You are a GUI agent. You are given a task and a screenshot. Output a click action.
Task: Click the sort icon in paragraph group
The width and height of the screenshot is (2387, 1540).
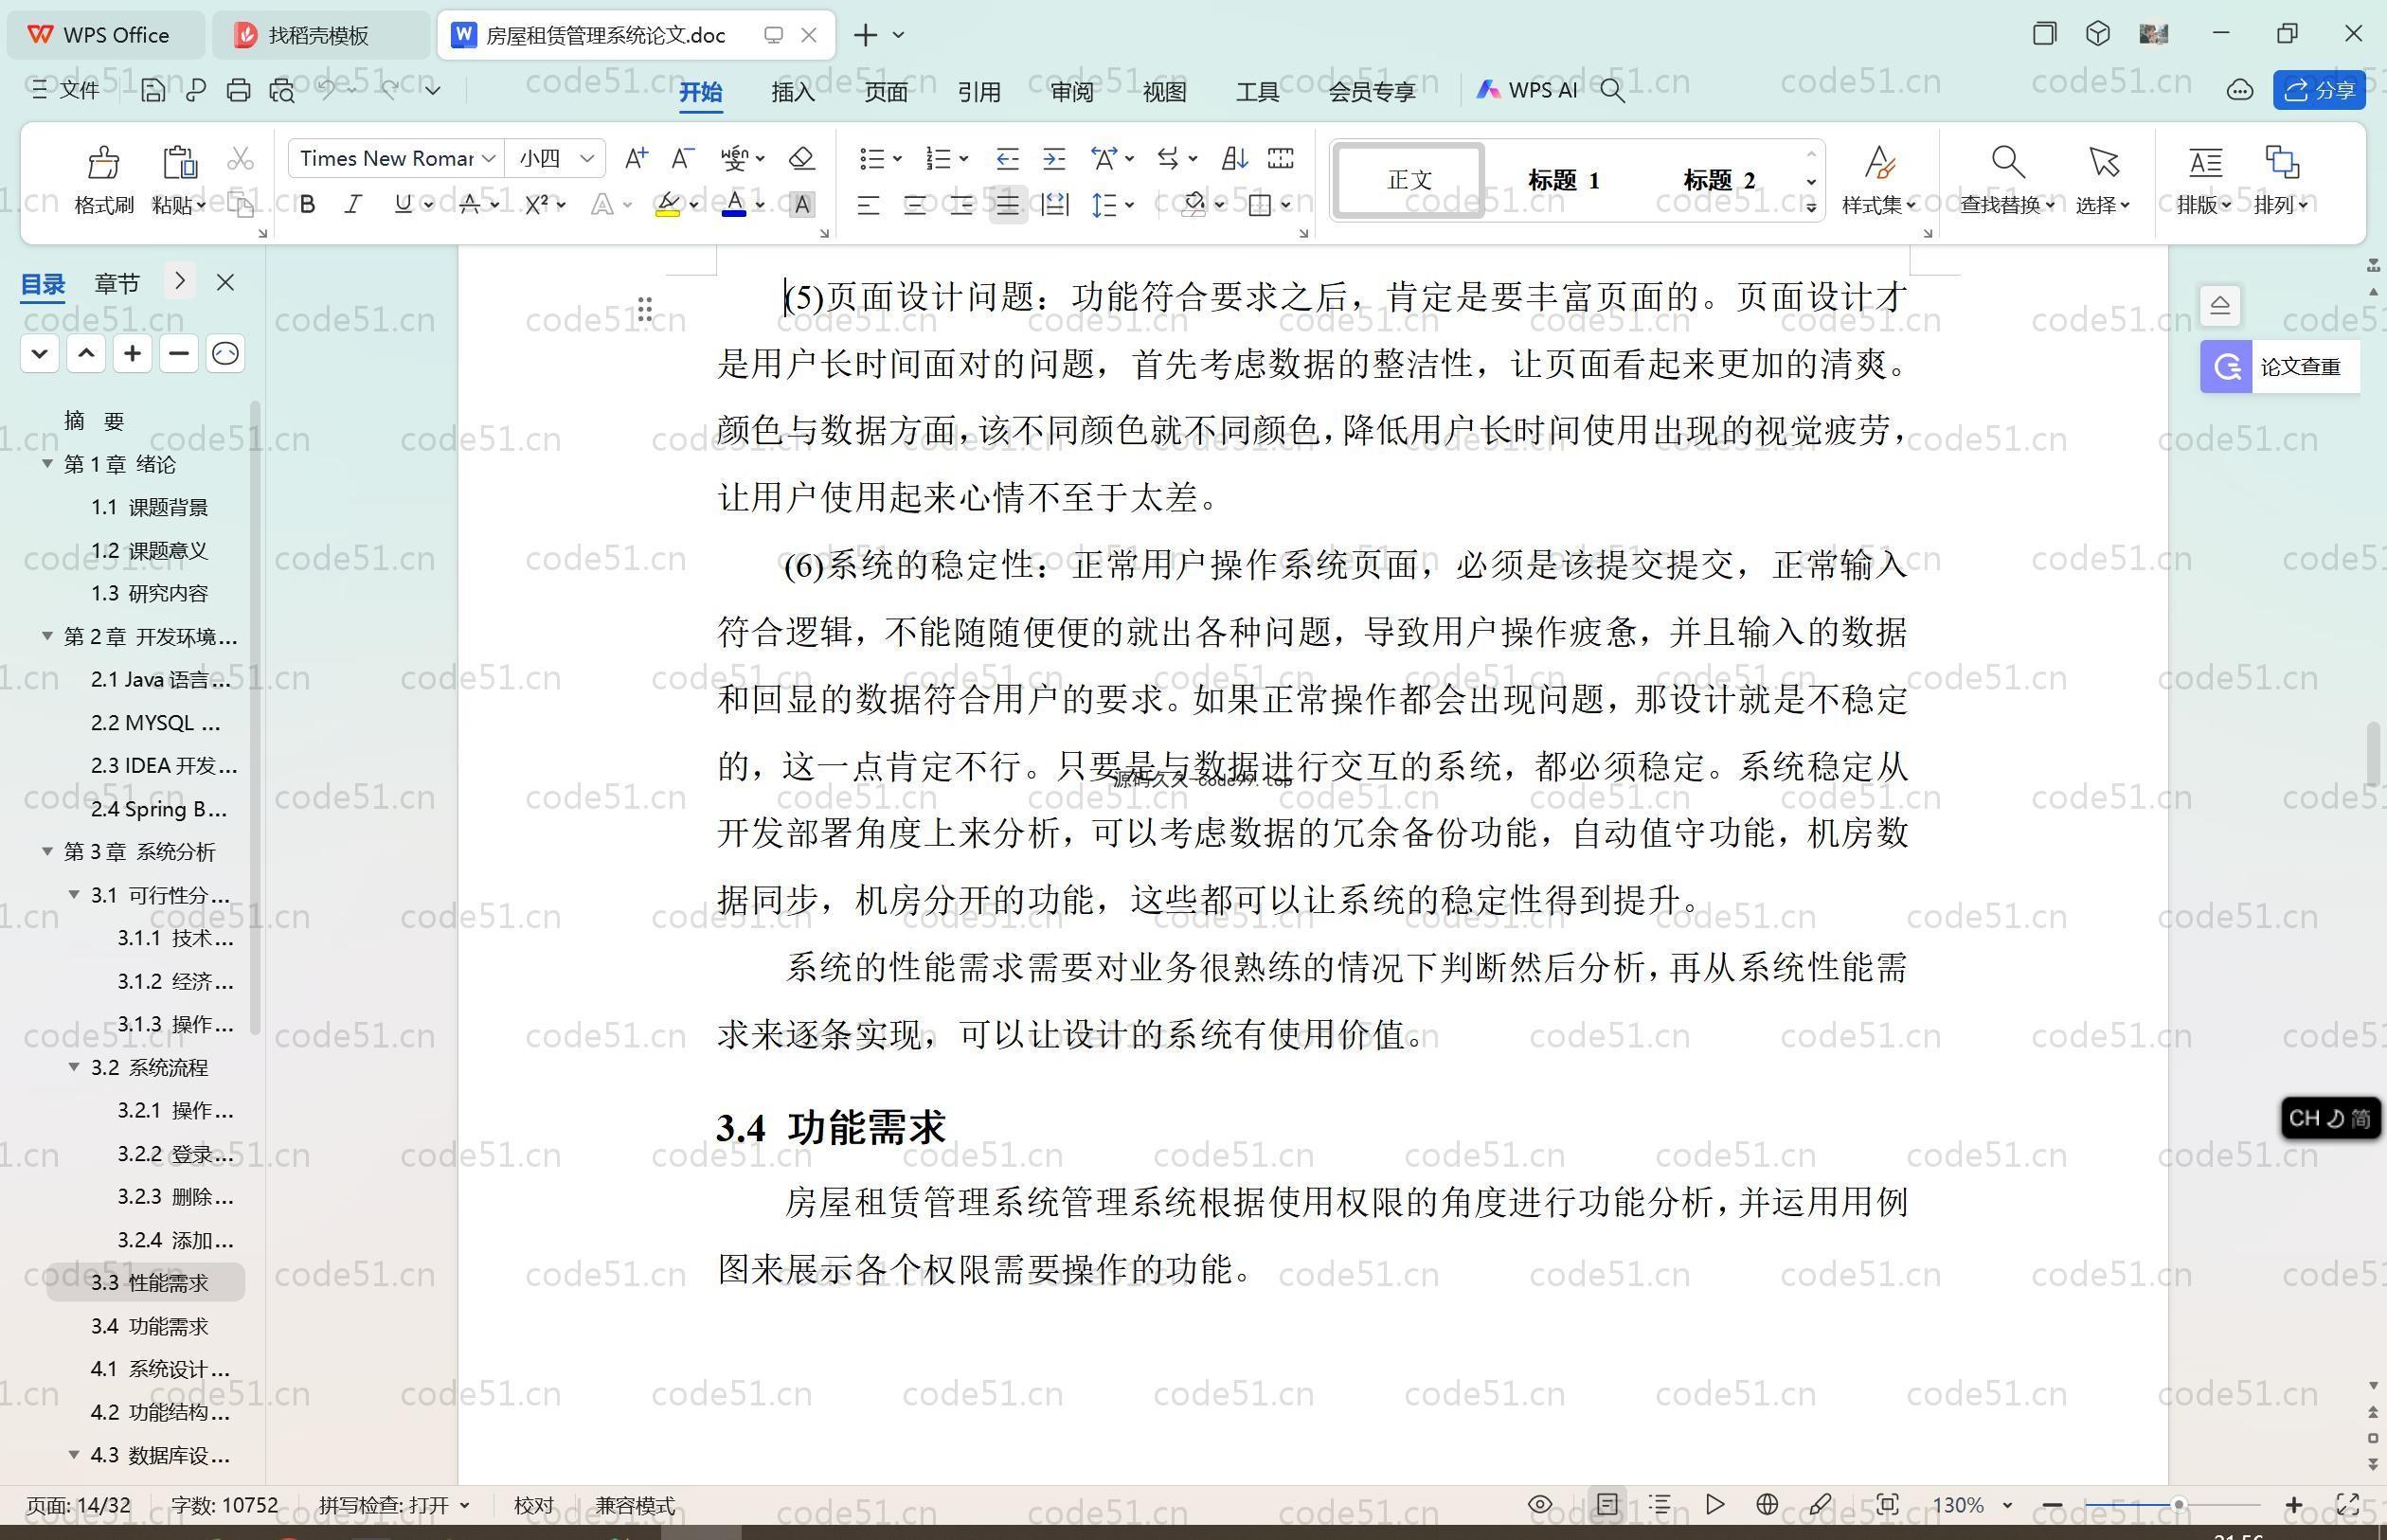pyautogui.click(x=1234, y=158)
